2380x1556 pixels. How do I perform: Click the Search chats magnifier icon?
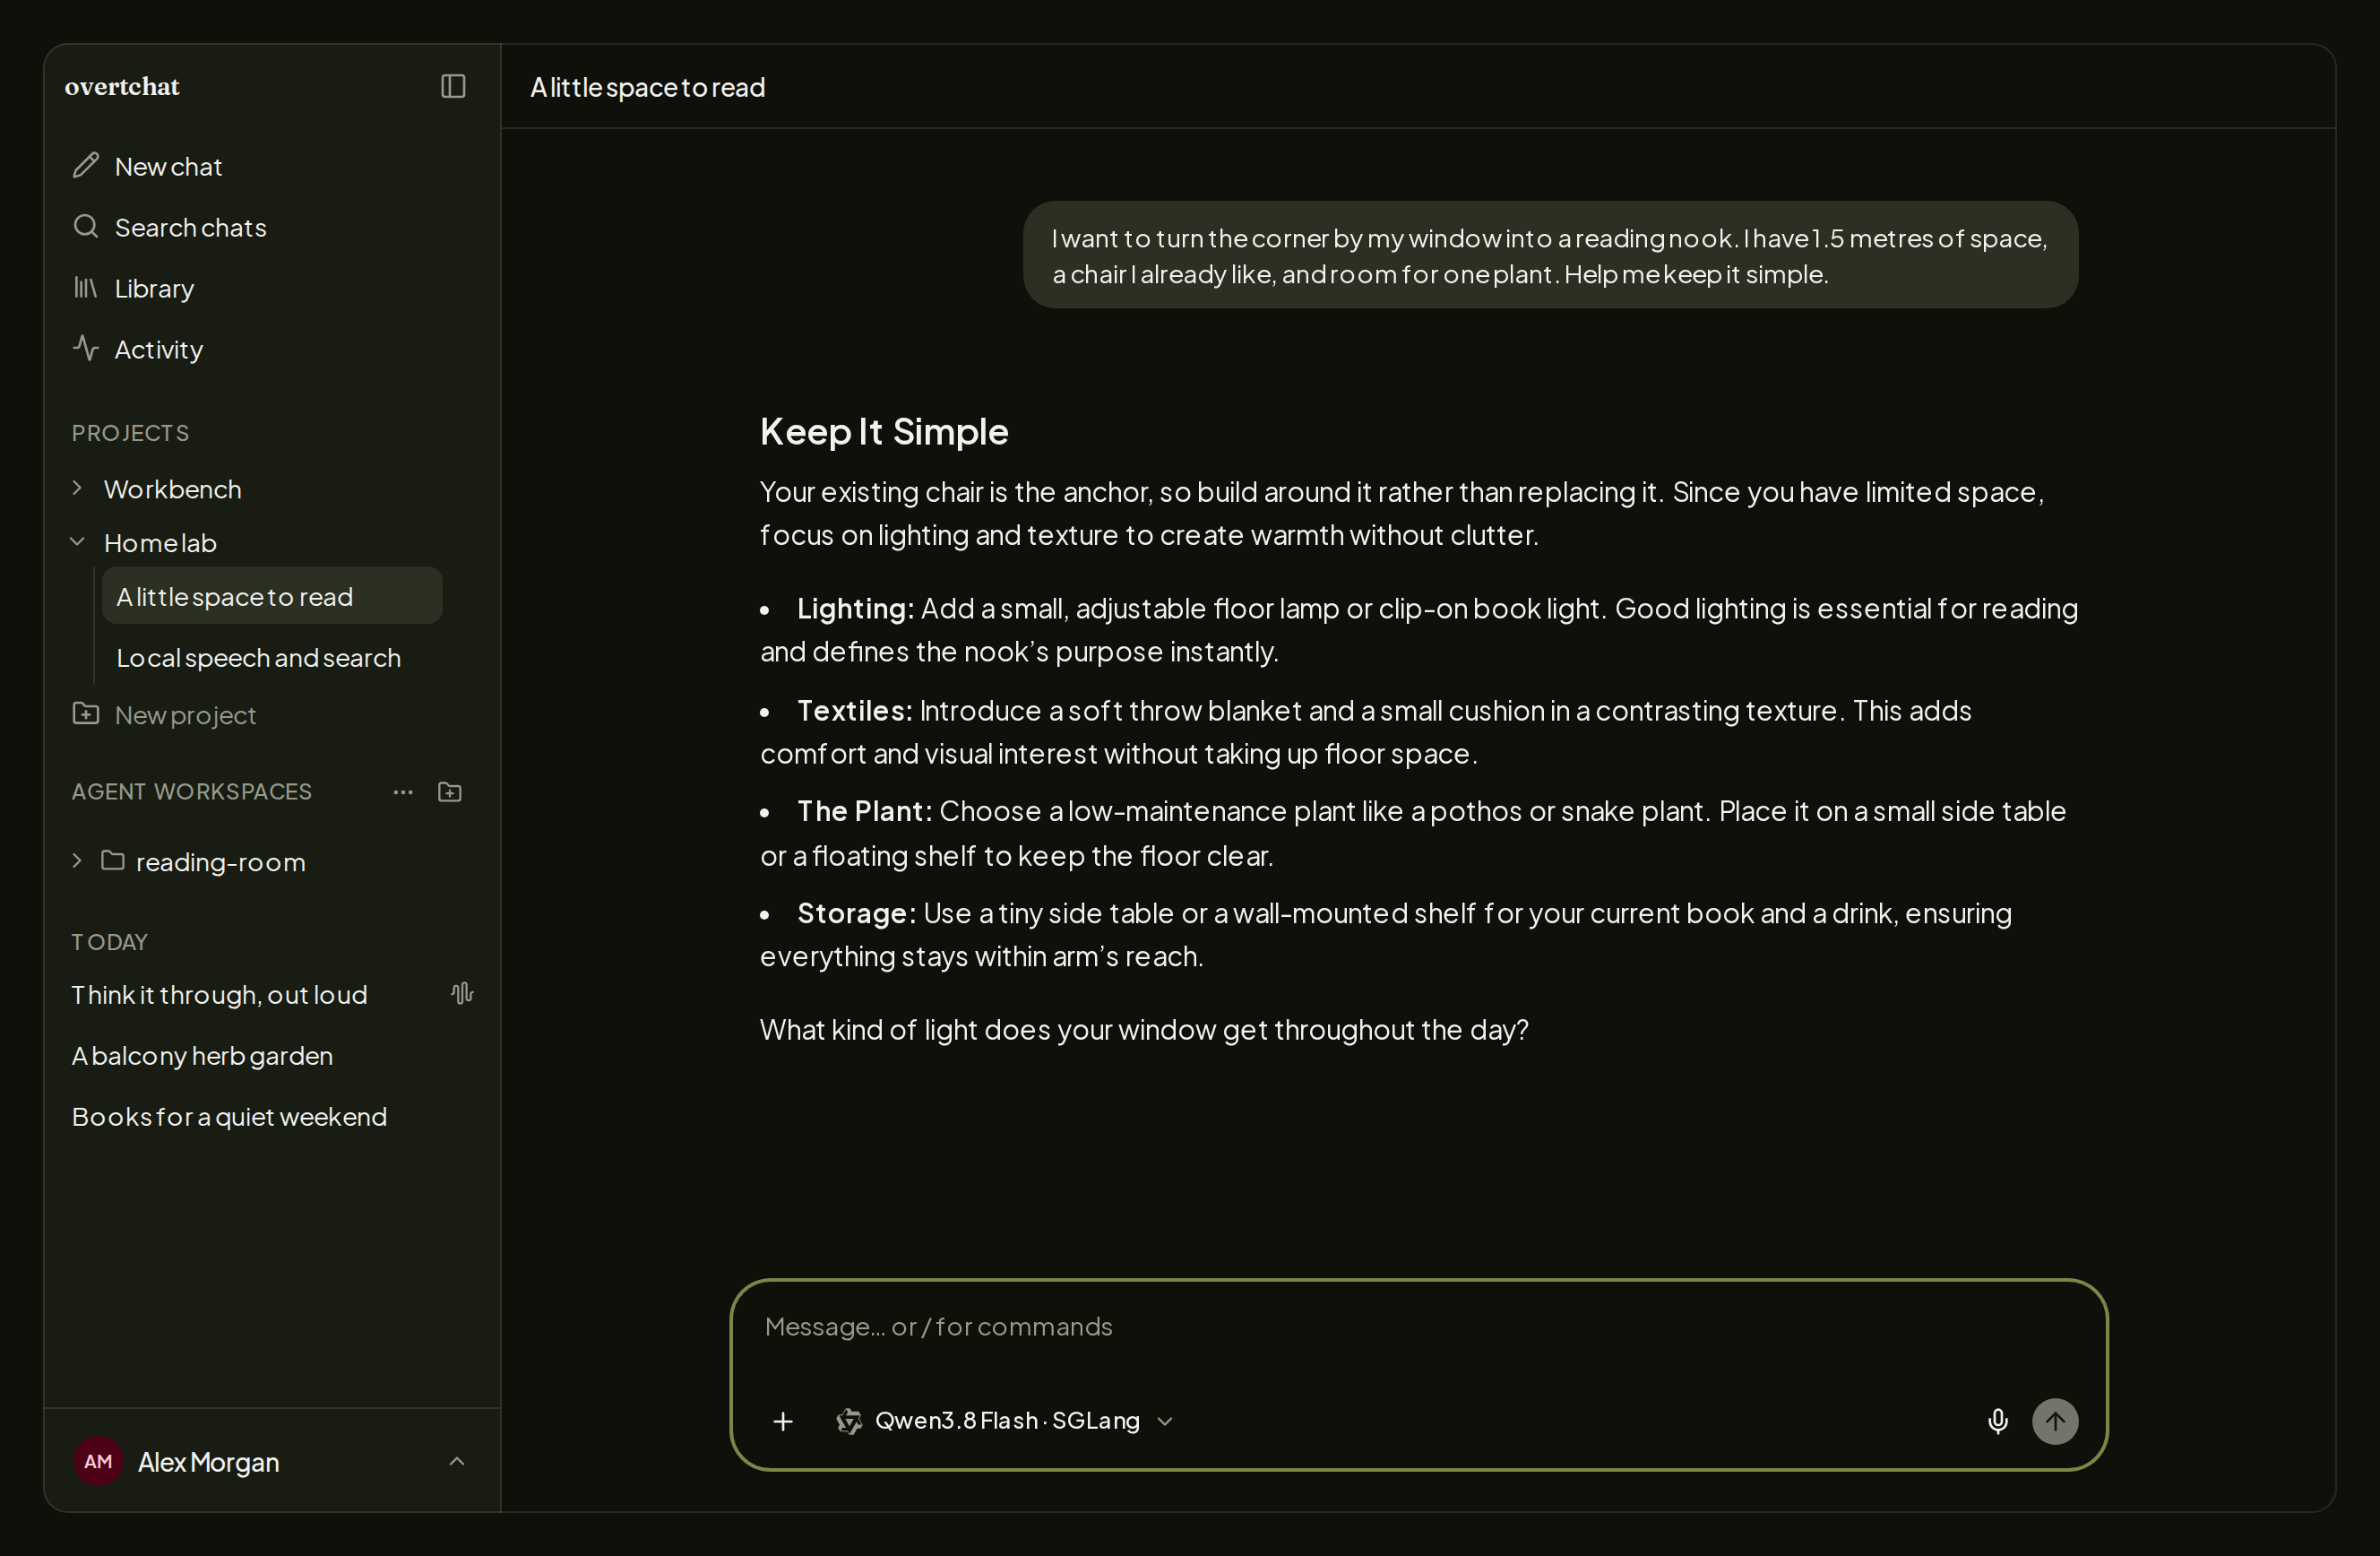point(86,226)
